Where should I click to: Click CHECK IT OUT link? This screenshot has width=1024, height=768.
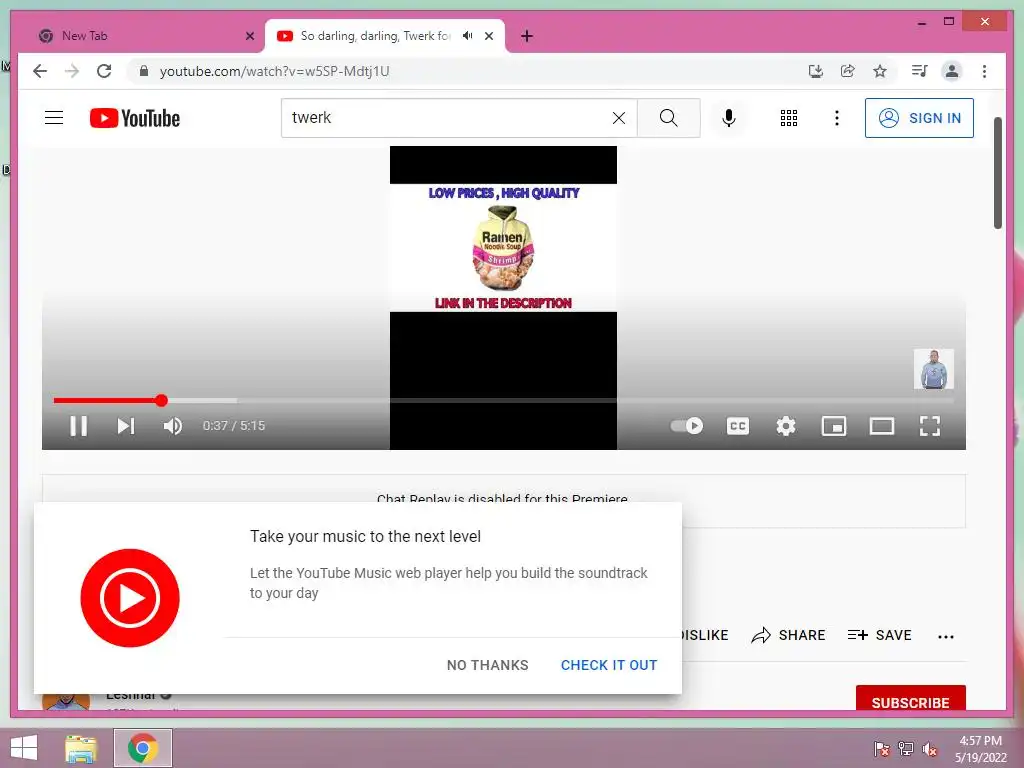[x=609, y=665]
